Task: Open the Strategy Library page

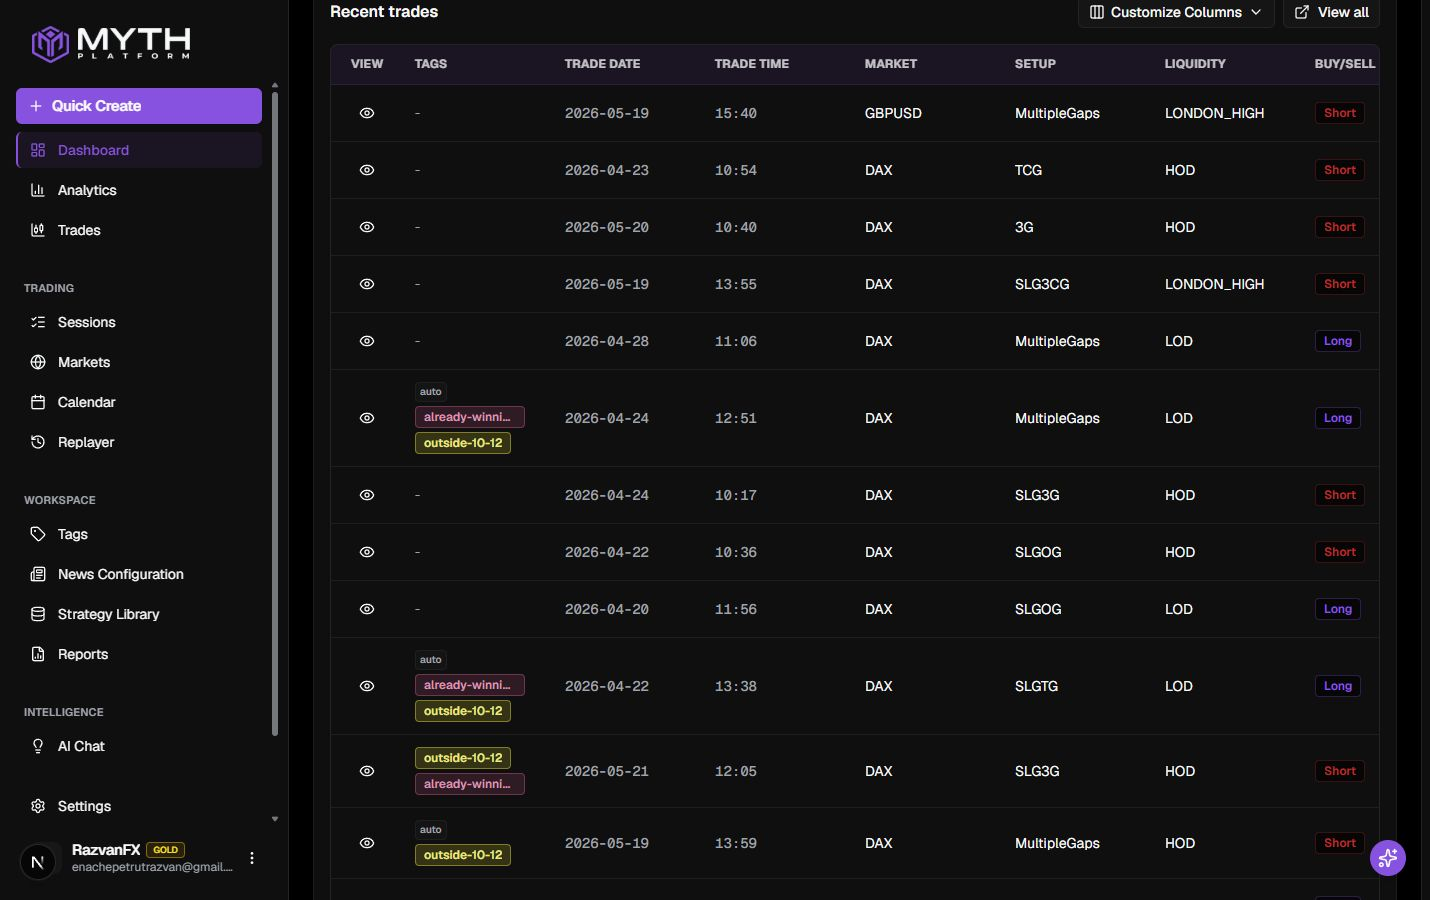Action: (x=139, y=614)
